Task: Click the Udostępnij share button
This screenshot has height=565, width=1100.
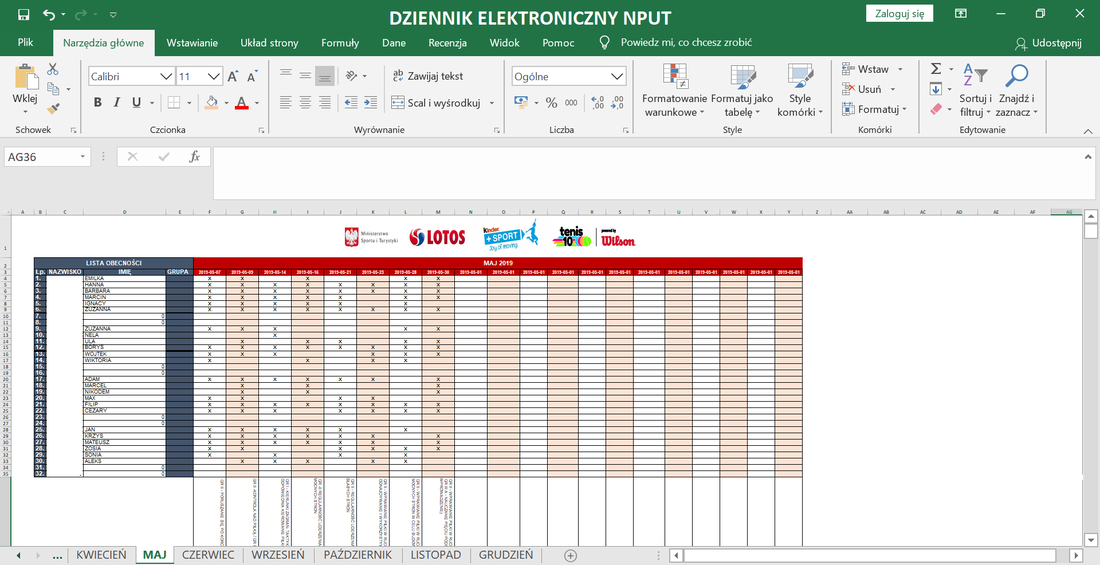Action: [1048, 44]
